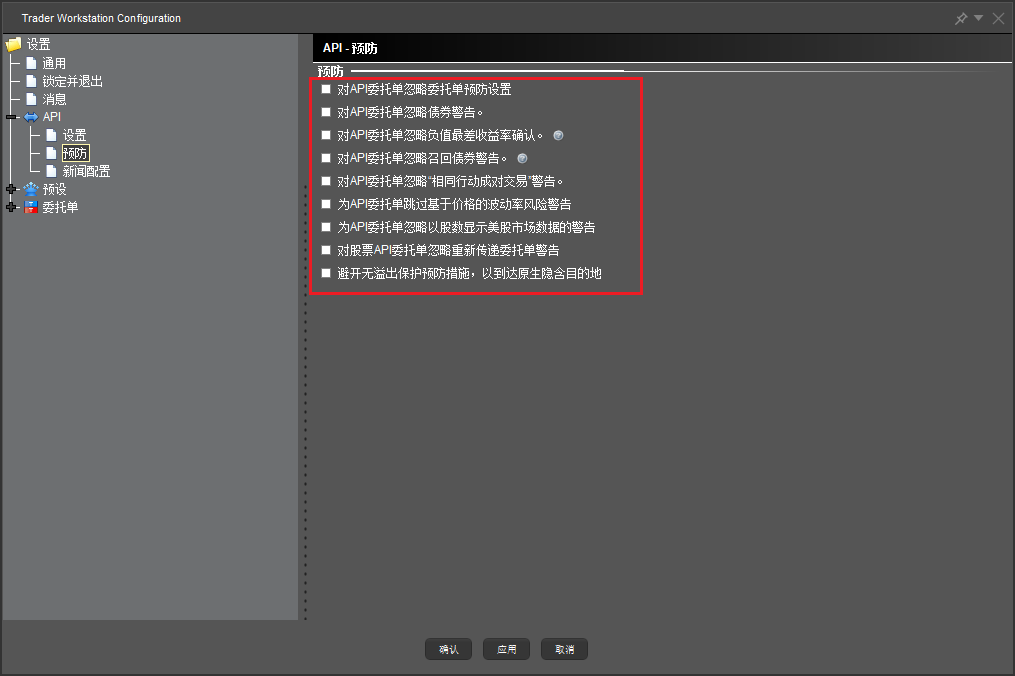Image resolution: width=1015 pixels, height=676 pixels.
Task: Click info icon next to 负值最差收益率确认
Action: pos(558,135)
